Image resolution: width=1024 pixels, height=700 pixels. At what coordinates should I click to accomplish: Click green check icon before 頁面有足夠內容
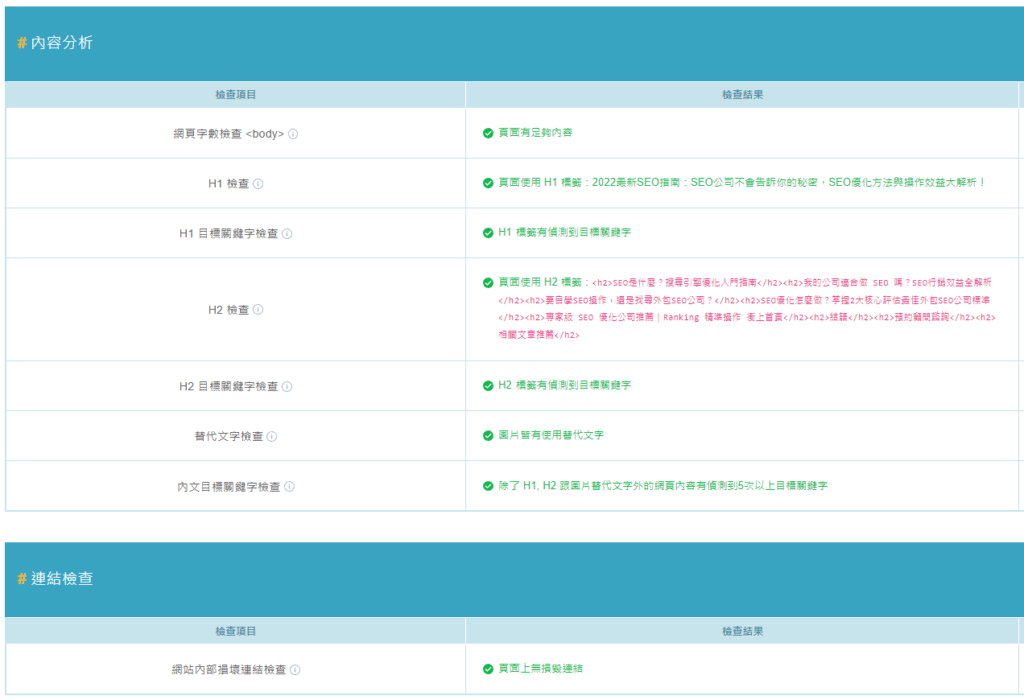pos(488,133)
